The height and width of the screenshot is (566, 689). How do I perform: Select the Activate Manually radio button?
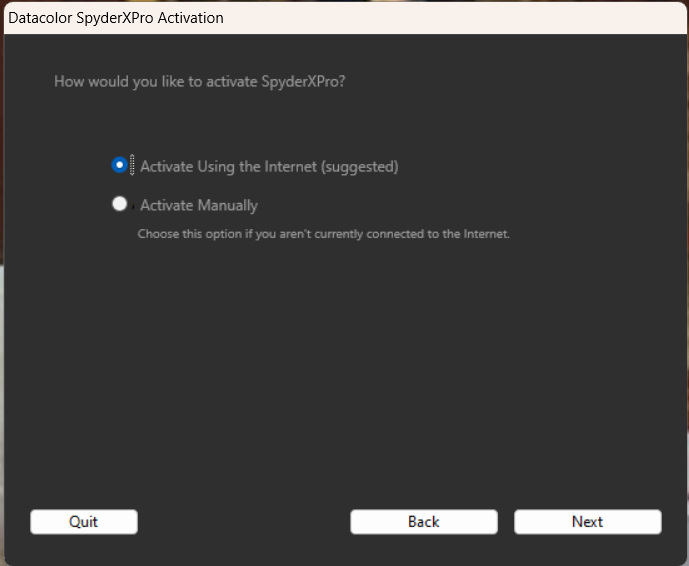(x=120, y=203)
